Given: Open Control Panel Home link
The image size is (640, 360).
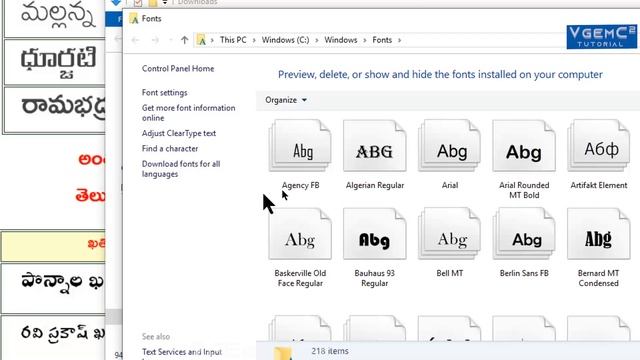Looking at the screenshot, I should (x=178, y=69).
